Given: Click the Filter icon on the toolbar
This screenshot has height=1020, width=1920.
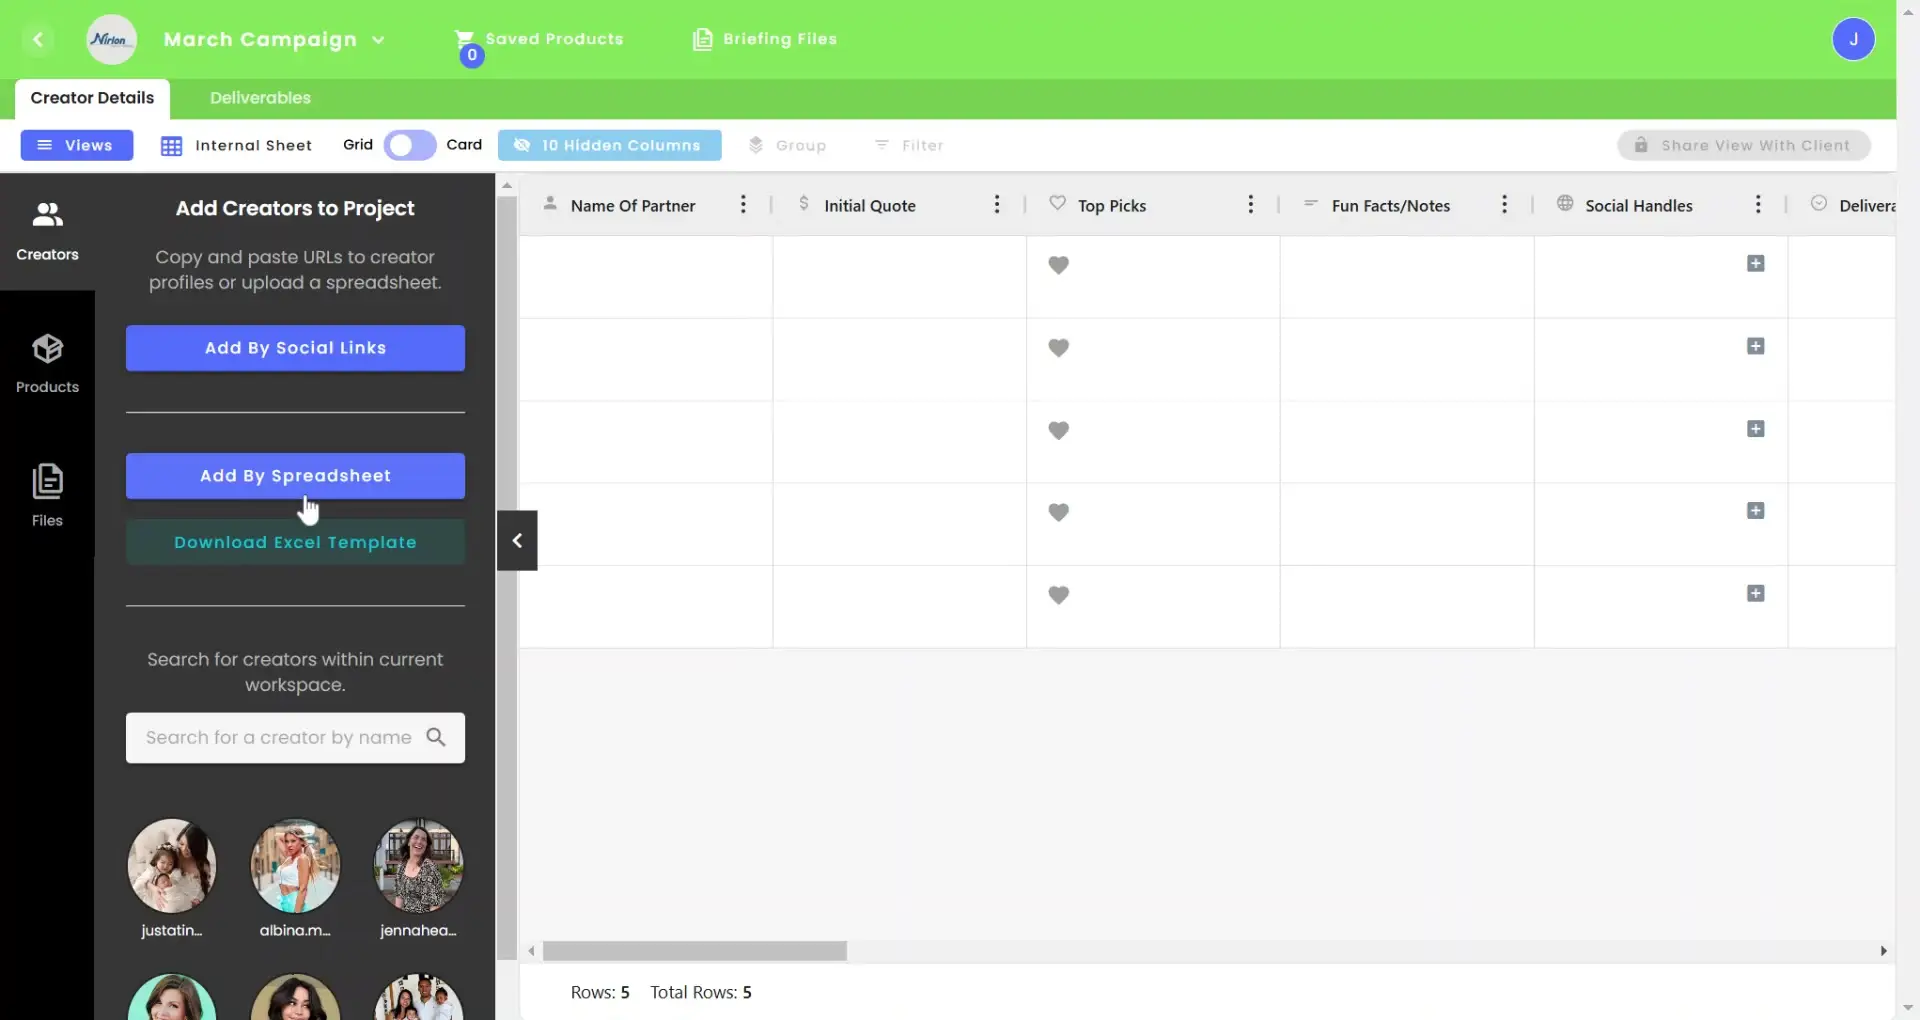Looking at the screenshot, I should [884, 145].
